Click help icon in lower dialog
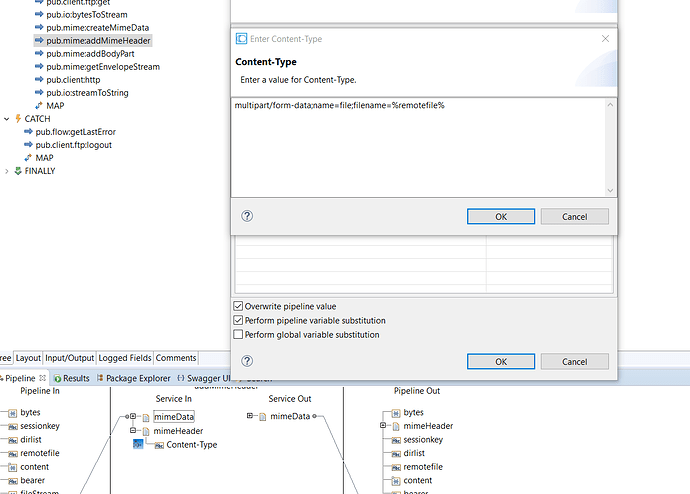690x494 pixels. coord(247,361)
